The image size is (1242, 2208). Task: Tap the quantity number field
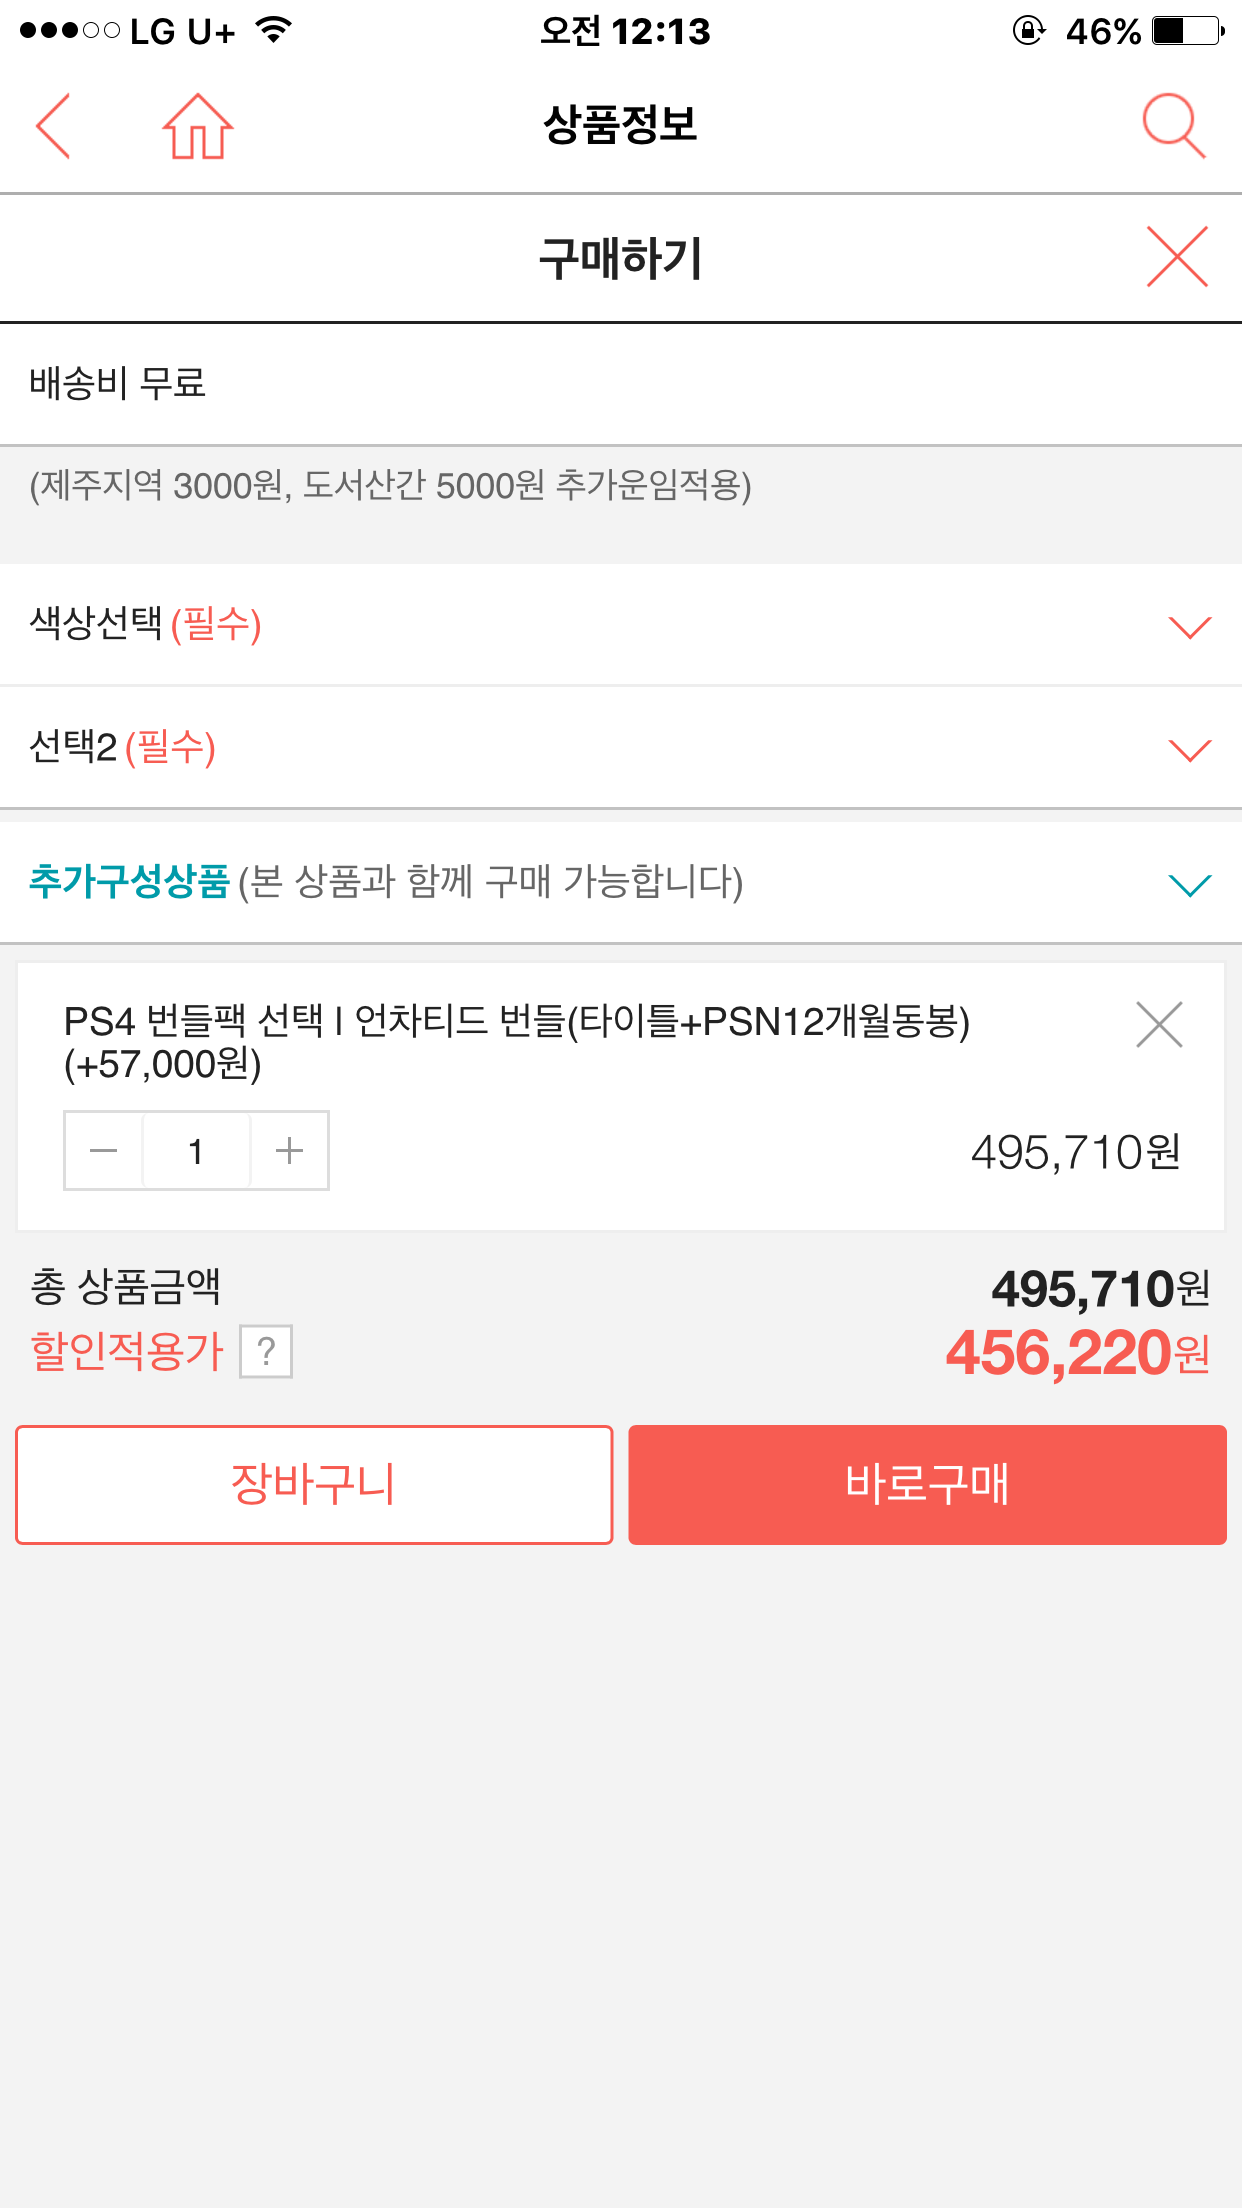[x=196, y=1151]
